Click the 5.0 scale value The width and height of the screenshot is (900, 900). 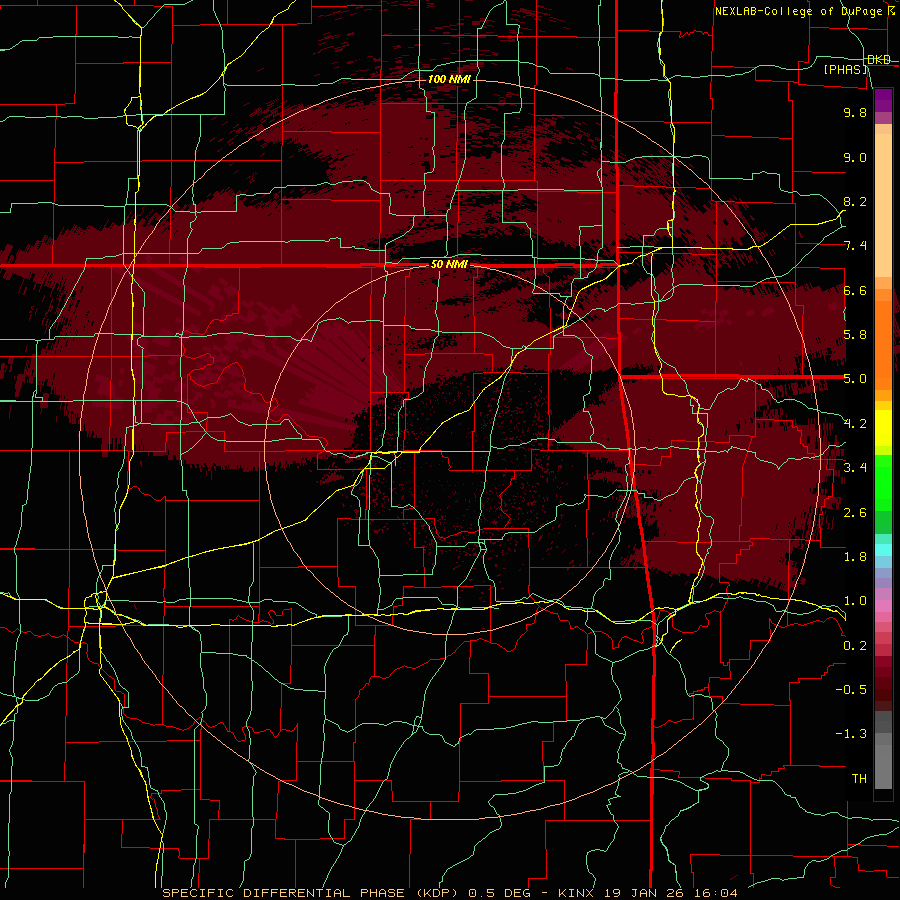tap(855, 379)
